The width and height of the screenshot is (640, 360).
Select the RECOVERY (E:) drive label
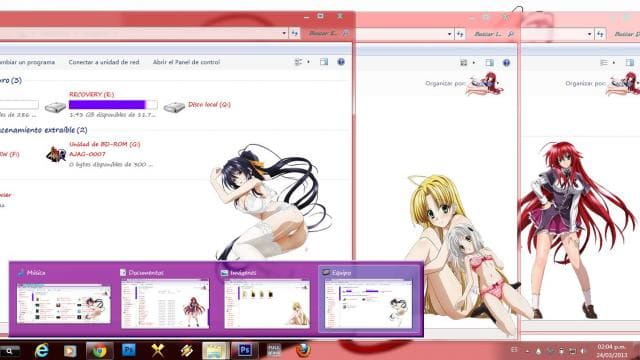click(91, 94)
